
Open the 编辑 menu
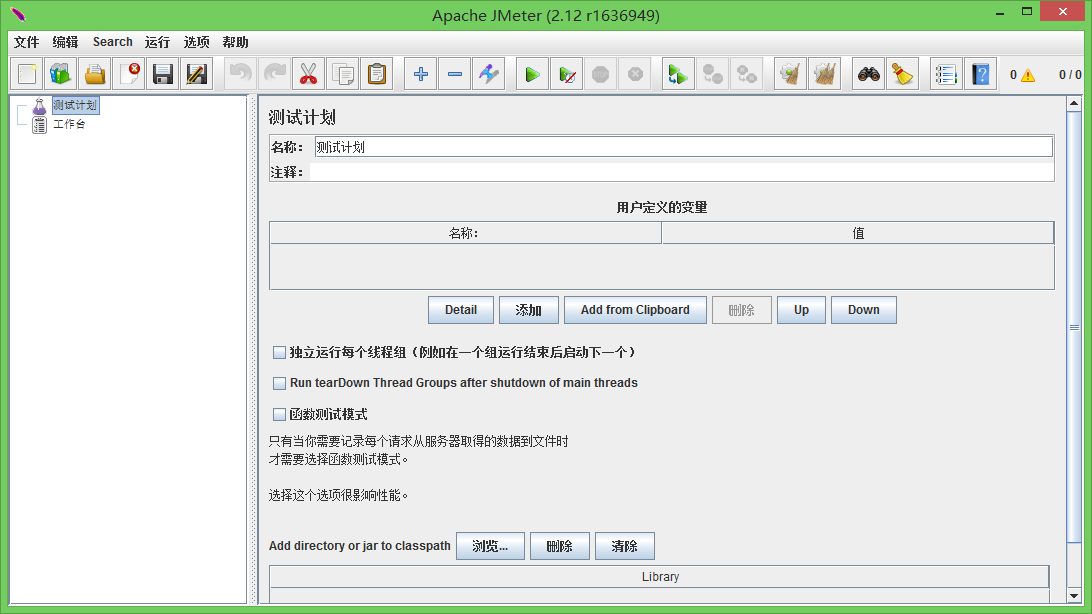(x=65, y=42)
